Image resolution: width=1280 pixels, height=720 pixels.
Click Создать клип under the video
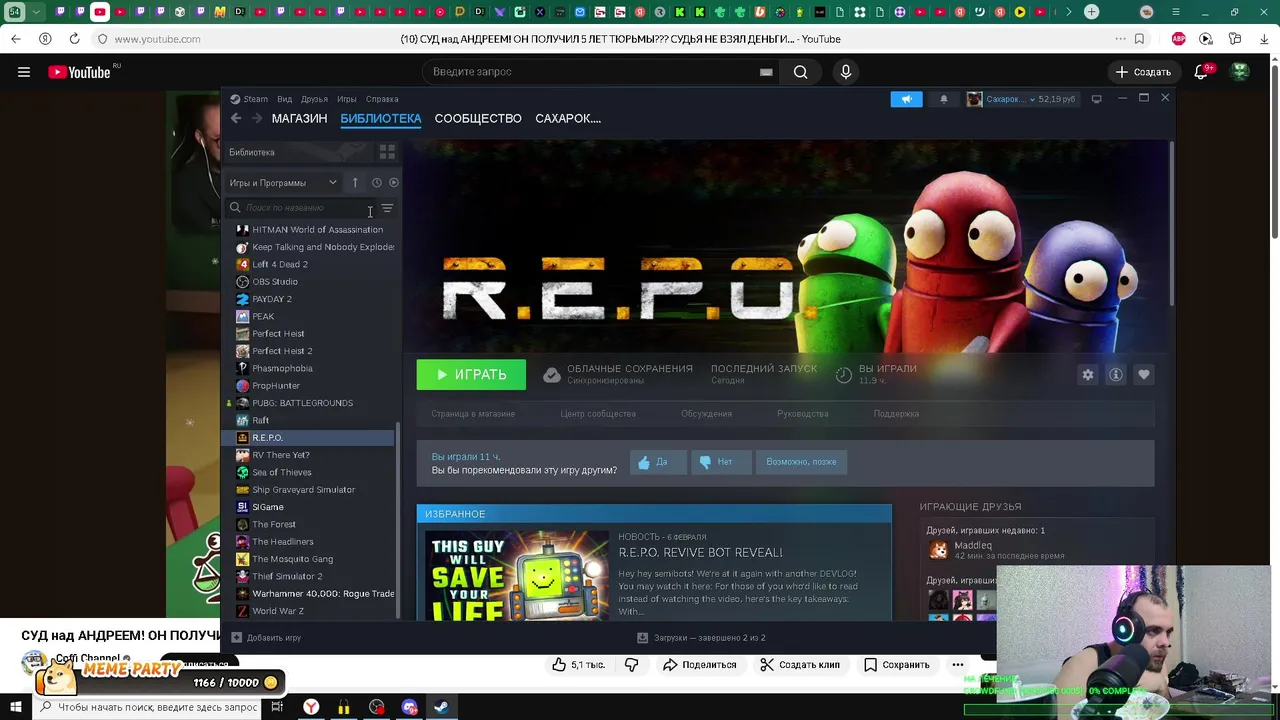pos(799,665)
